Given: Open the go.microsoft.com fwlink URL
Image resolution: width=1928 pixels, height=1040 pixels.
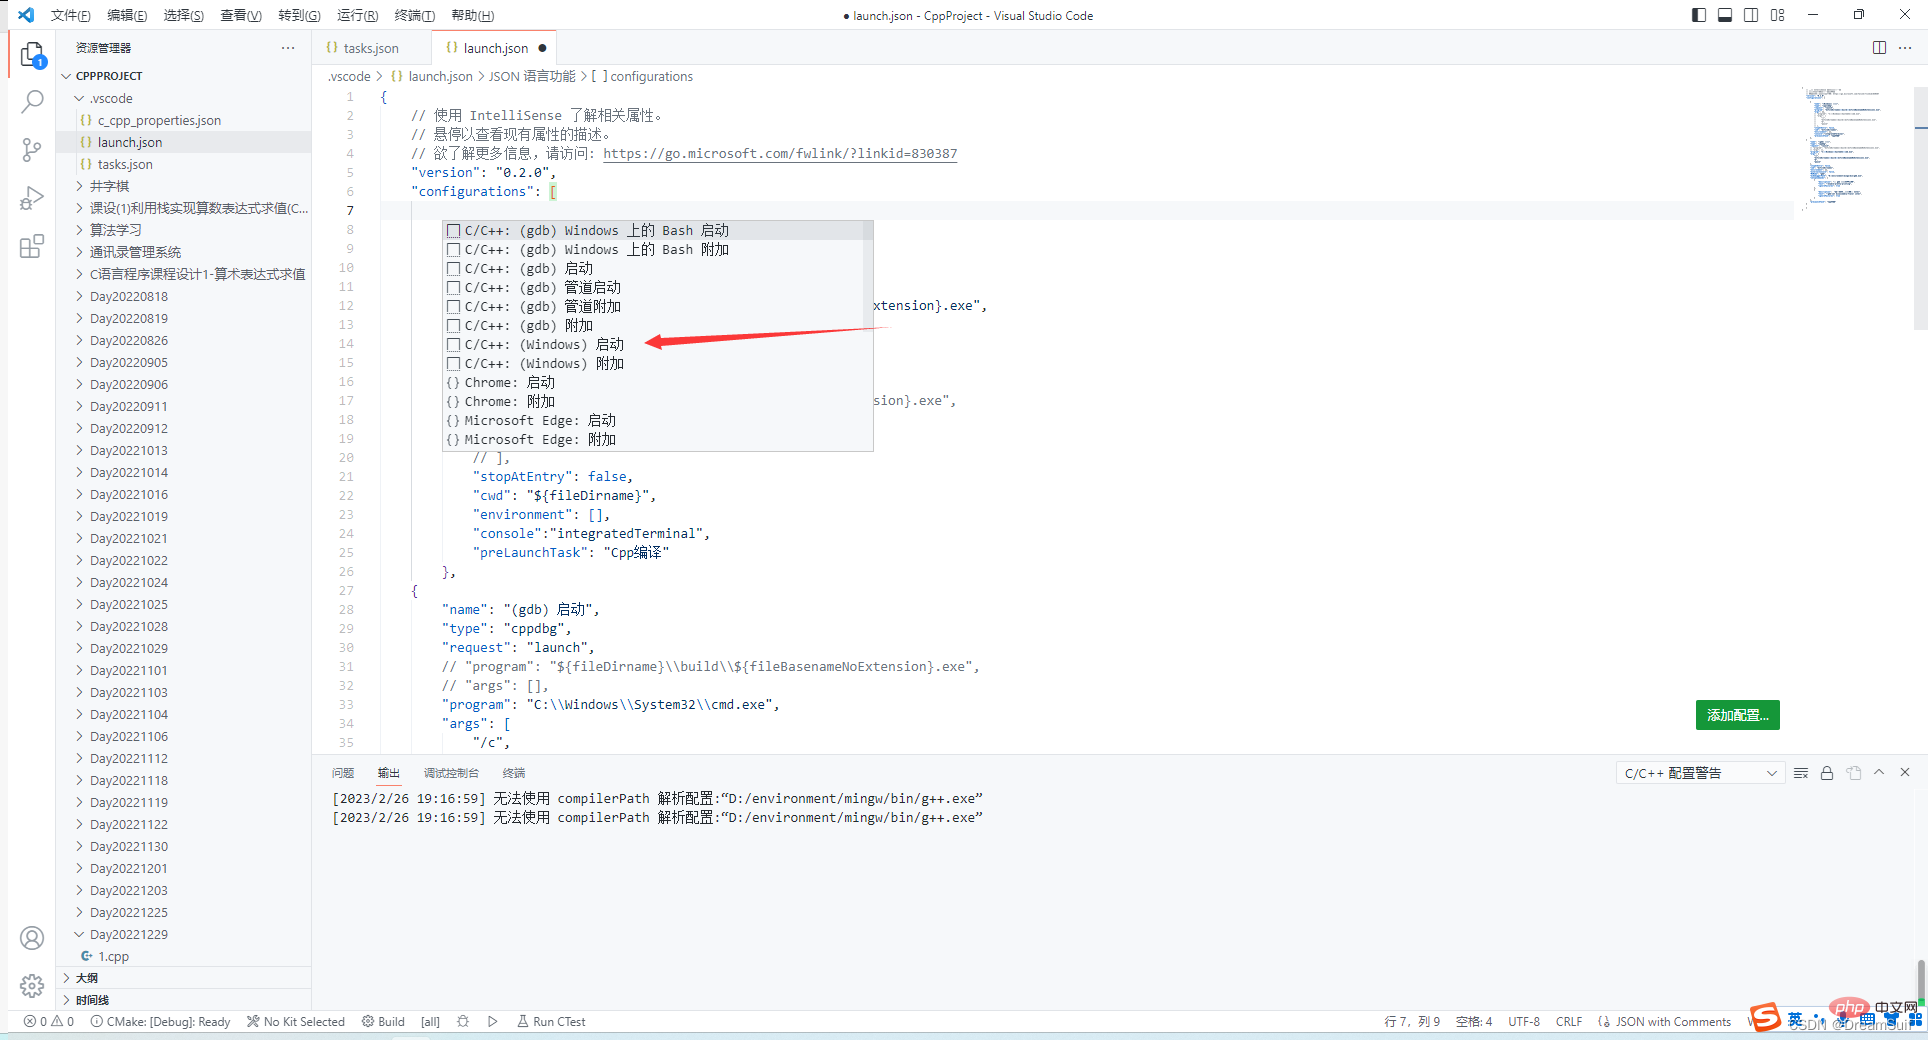Looking at the screenshot, I should click(780, 154).
